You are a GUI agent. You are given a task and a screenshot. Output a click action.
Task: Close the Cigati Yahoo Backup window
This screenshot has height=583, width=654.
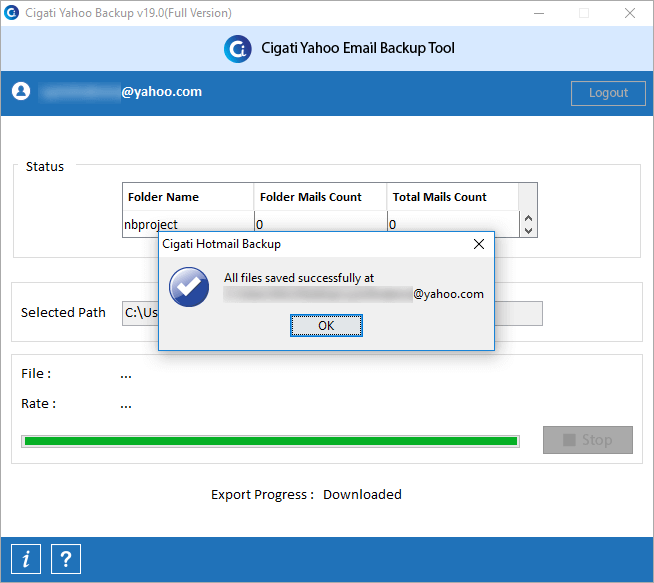click(630, 13)
